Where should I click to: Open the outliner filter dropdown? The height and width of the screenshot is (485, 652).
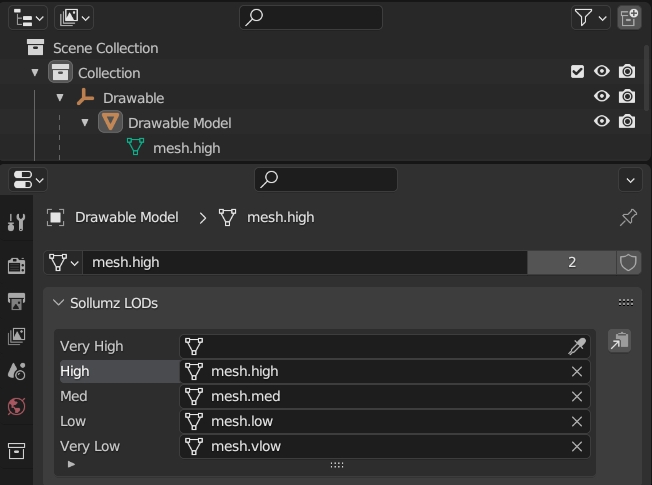590,17
